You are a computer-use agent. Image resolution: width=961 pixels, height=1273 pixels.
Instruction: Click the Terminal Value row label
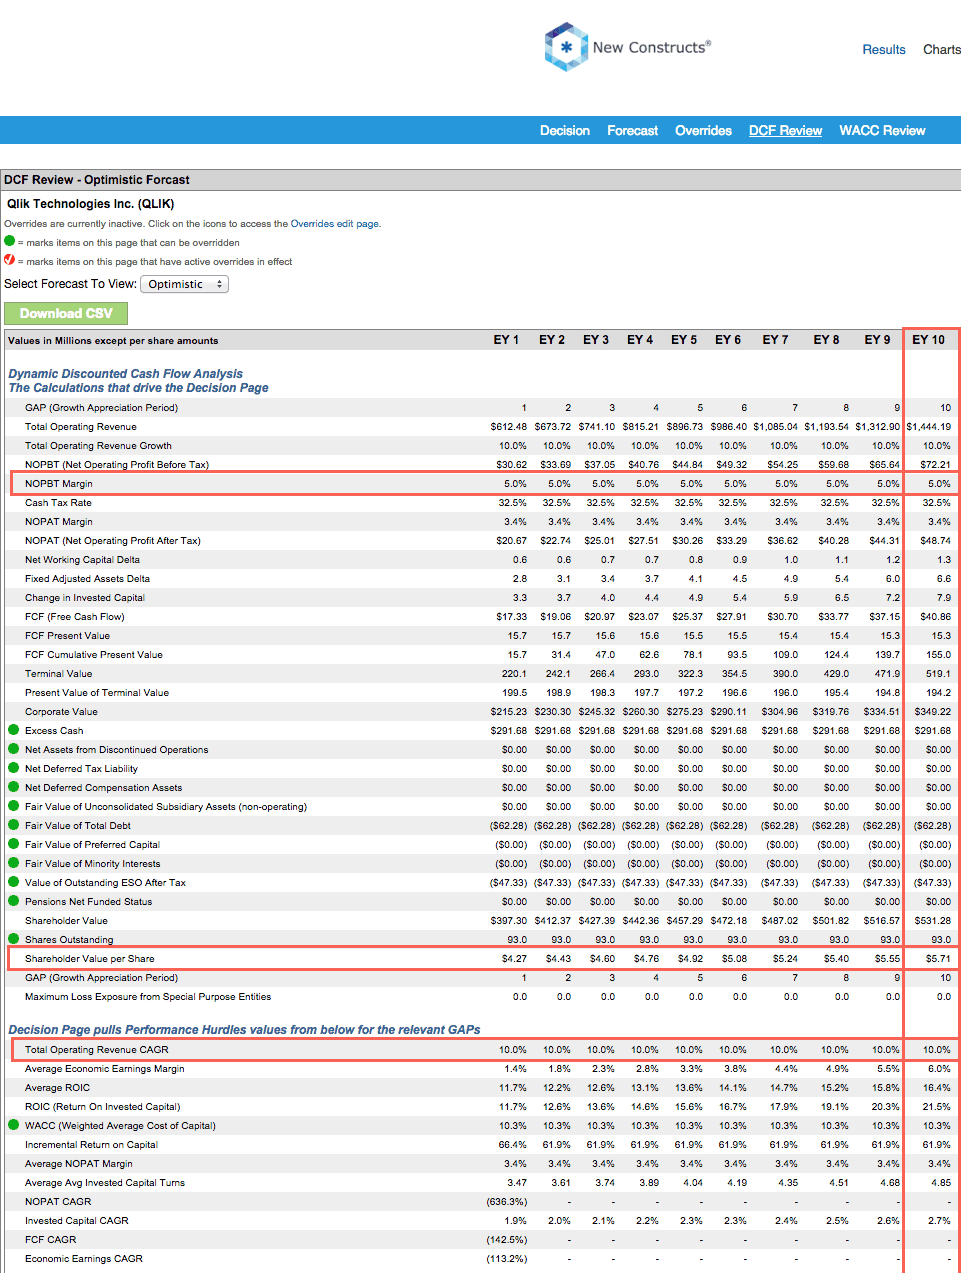point(58,674)
